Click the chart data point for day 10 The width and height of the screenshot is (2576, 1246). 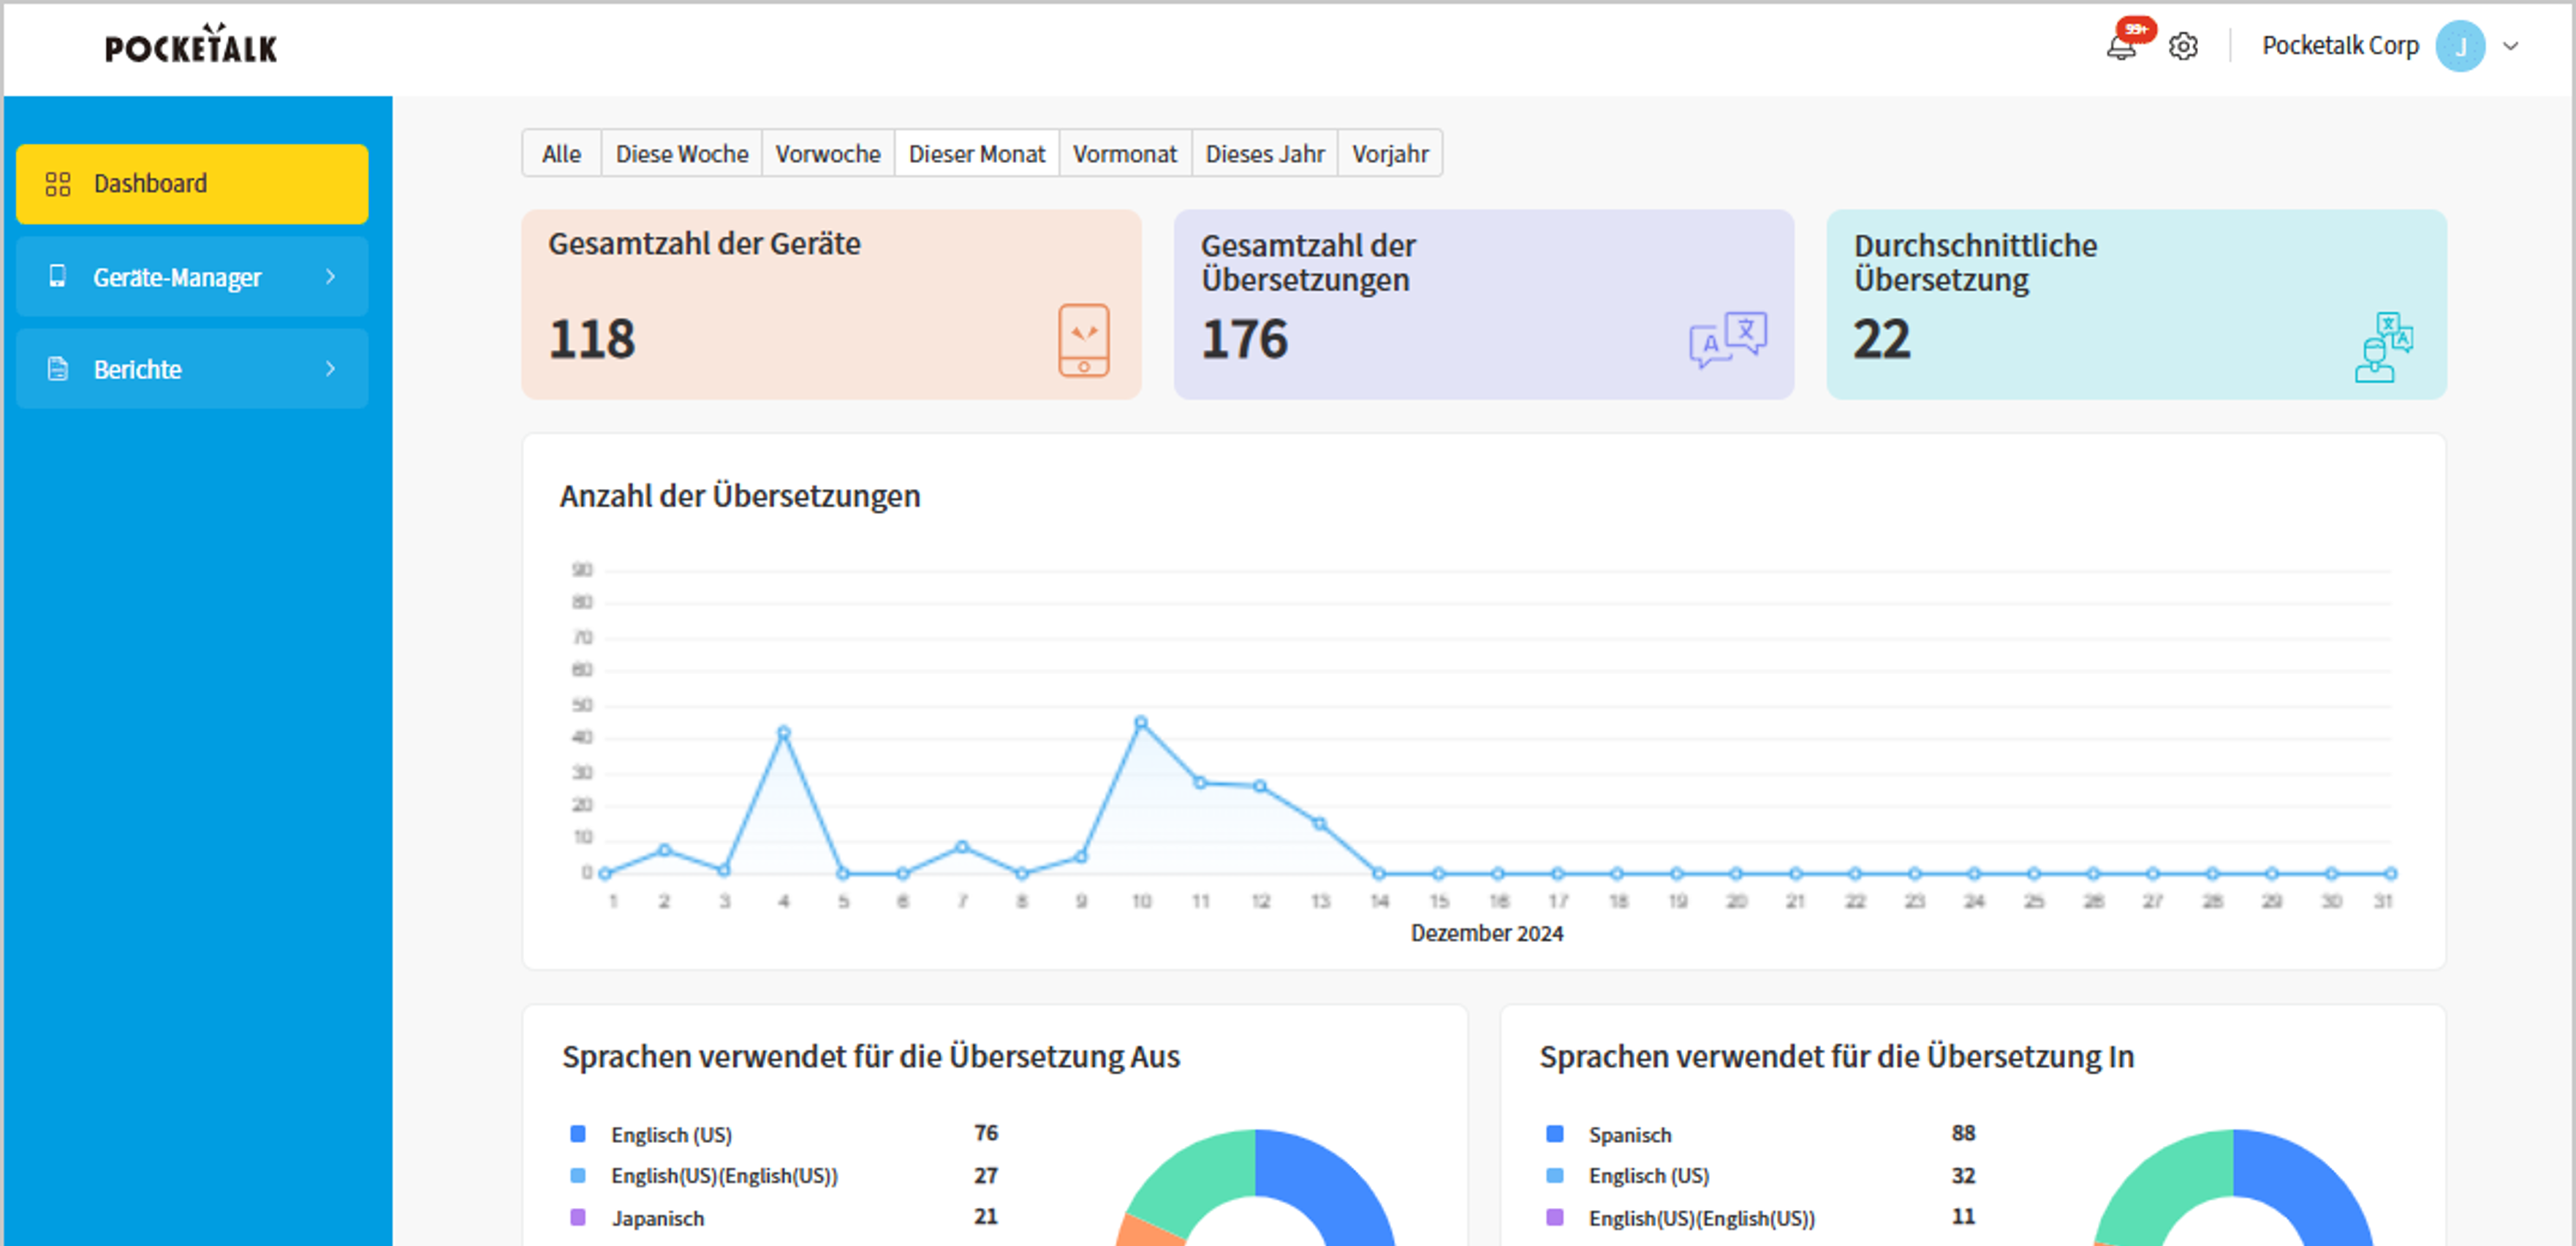(1141, 722)
